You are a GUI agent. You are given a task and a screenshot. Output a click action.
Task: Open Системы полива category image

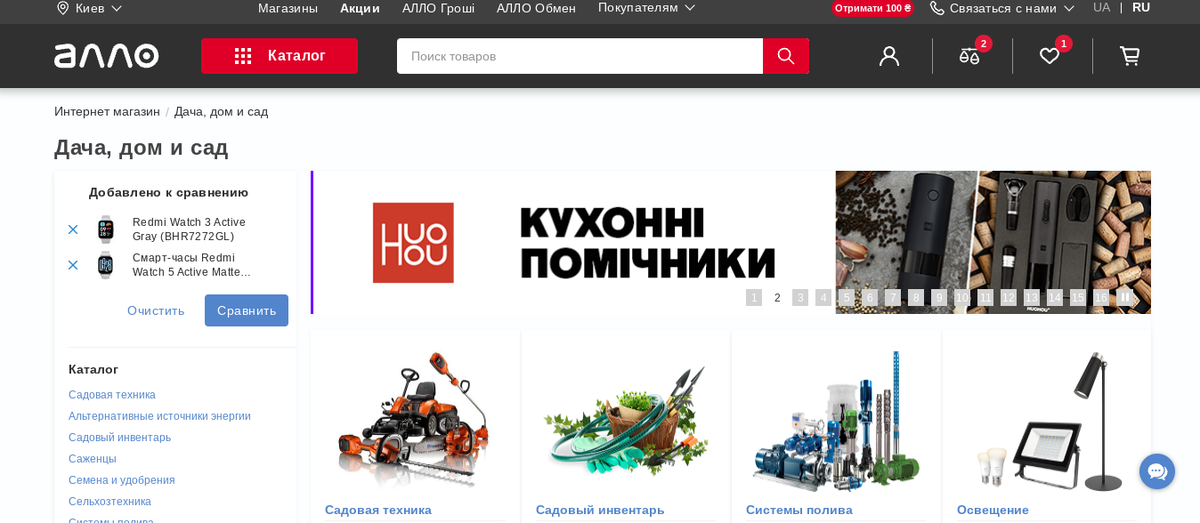coord(836,420)
